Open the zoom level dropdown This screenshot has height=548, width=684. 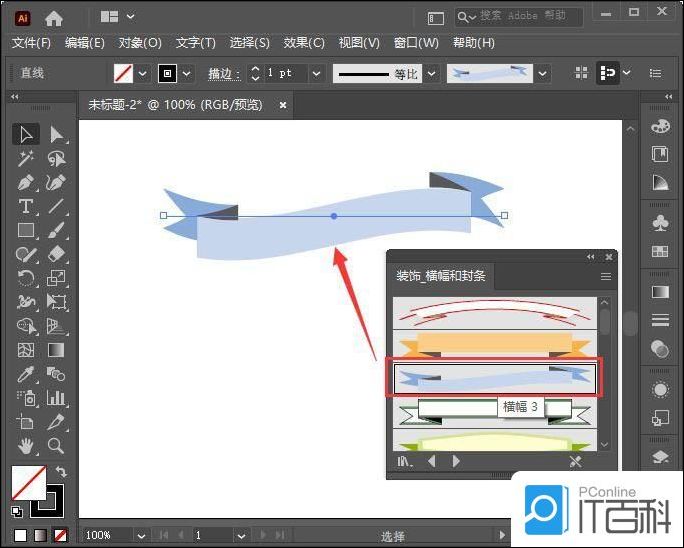pyautogui.click(x=141, y=535)
